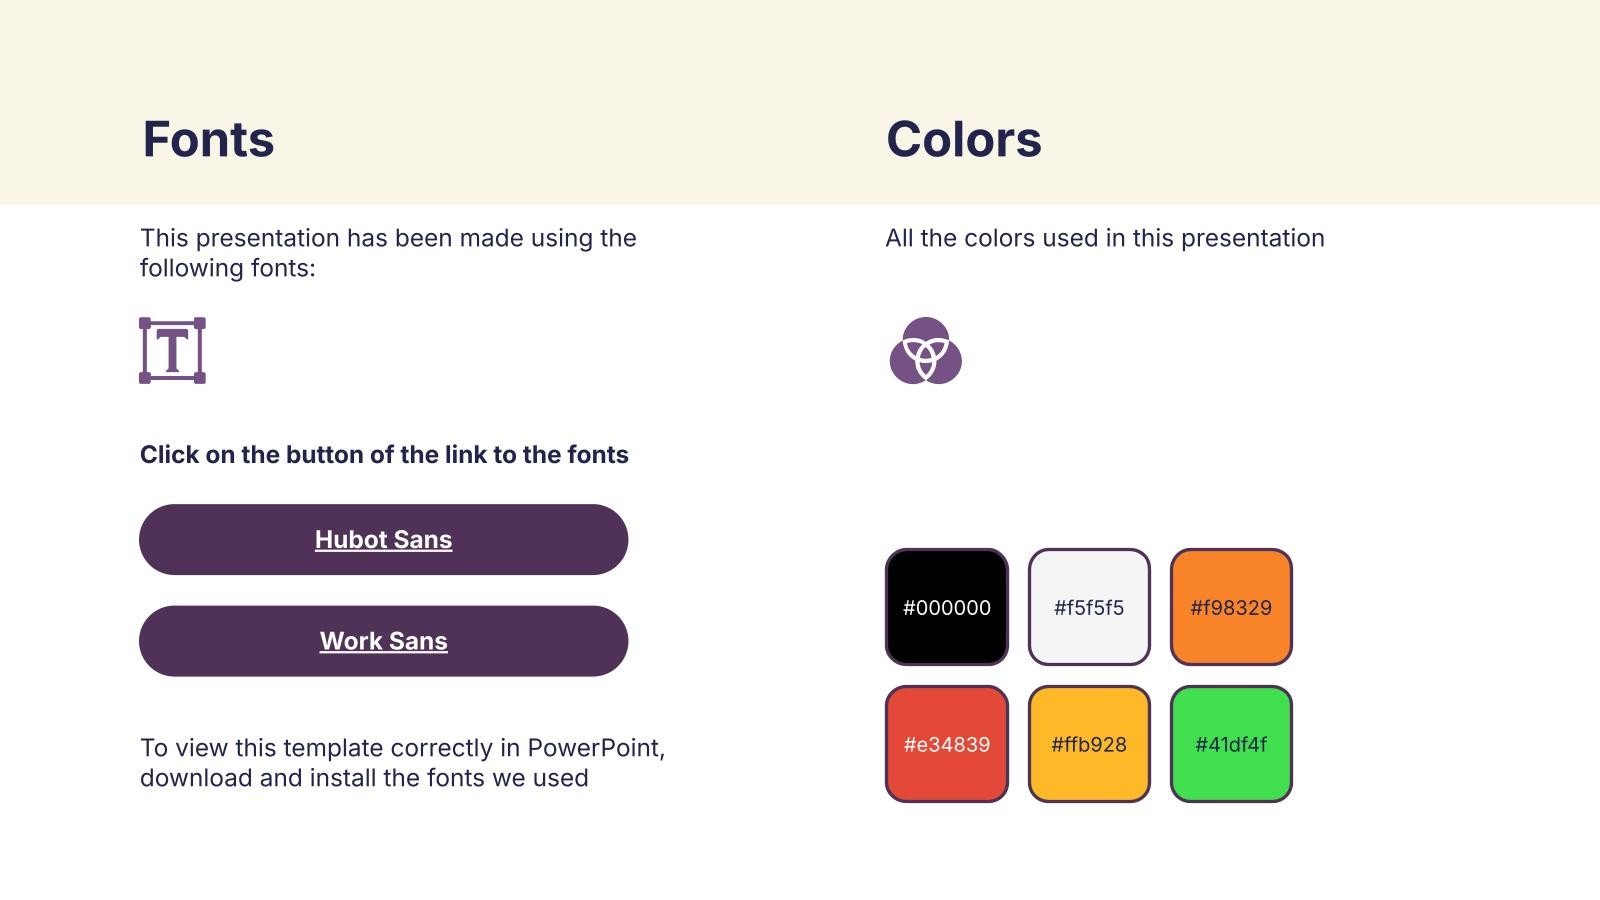Click the 'To view this template' note
1600x900 pixels.
(x=402, y=763)
